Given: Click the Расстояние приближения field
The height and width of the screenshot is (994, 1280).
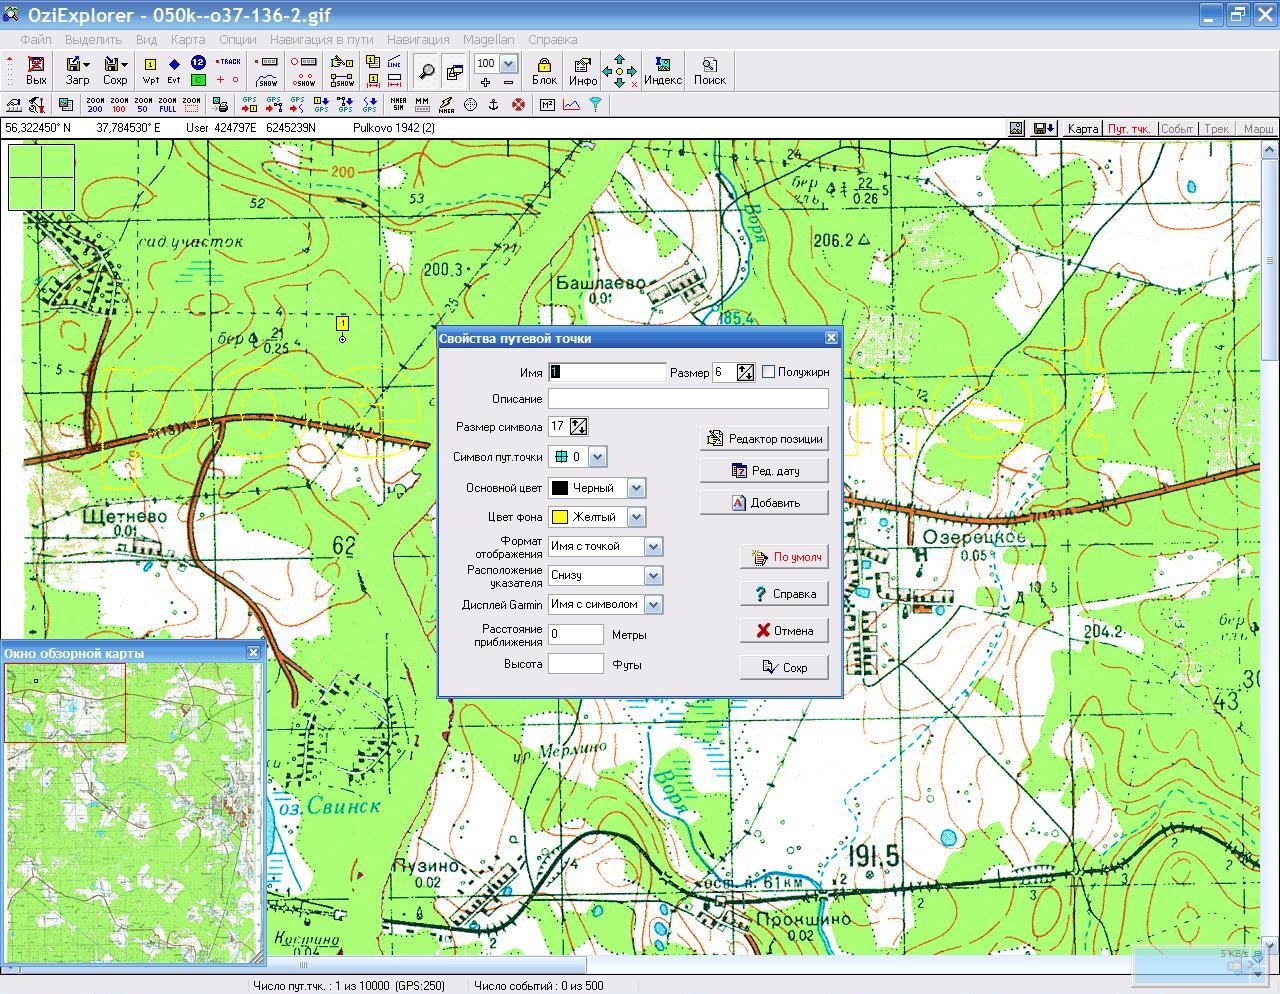Looking at the screenshot, I should tap(576, 634).
